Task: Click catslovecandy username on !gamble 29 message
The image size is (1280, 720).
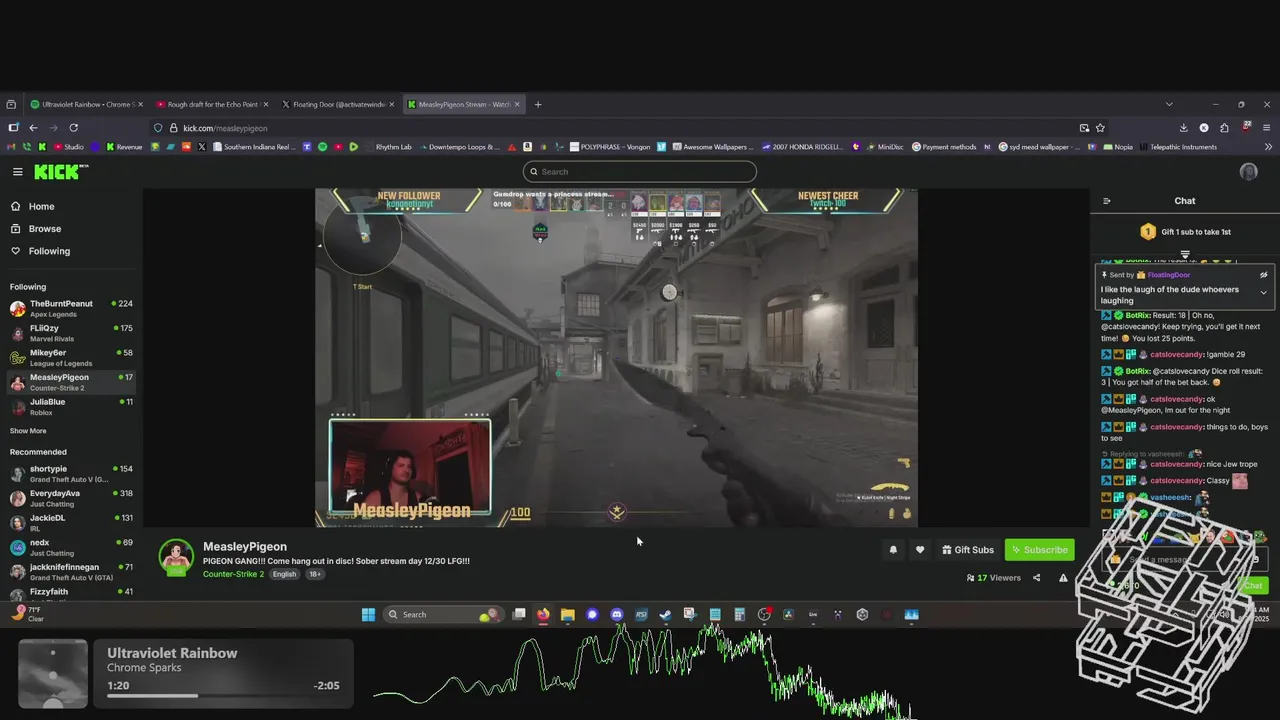Action: 1176,354
